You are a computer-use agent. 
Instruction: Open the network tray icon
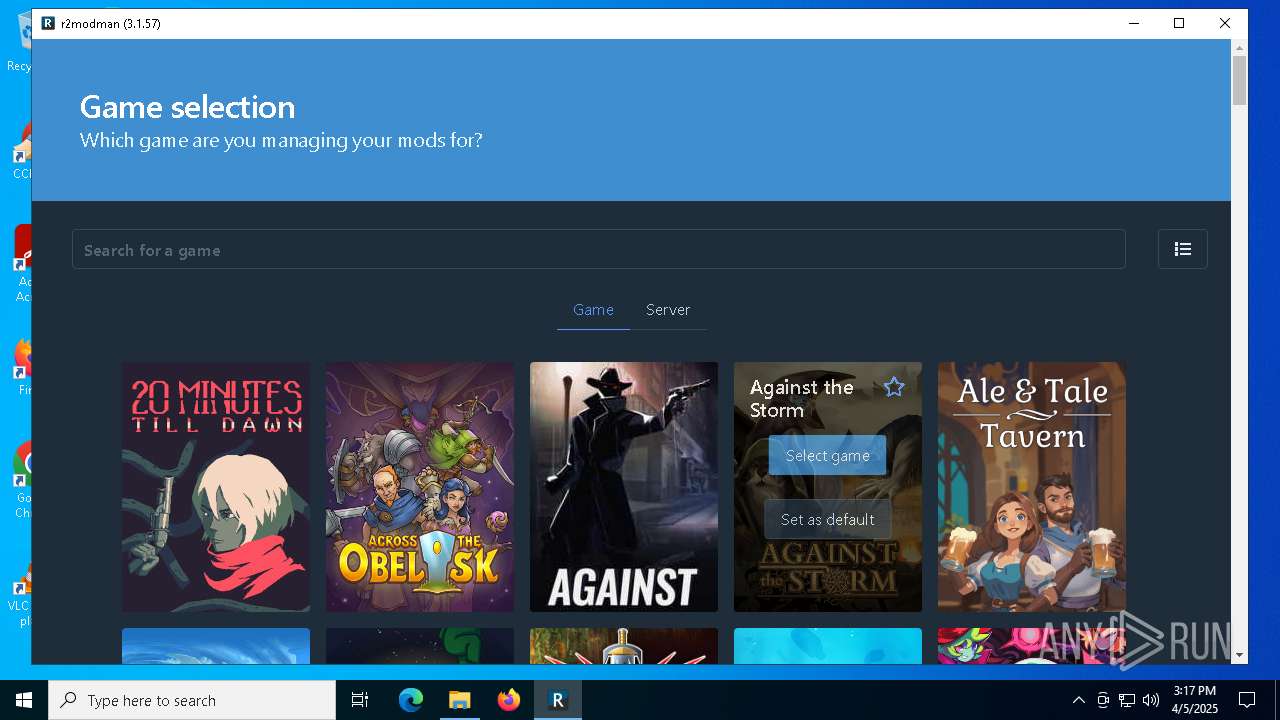[x=1127, y=700]
